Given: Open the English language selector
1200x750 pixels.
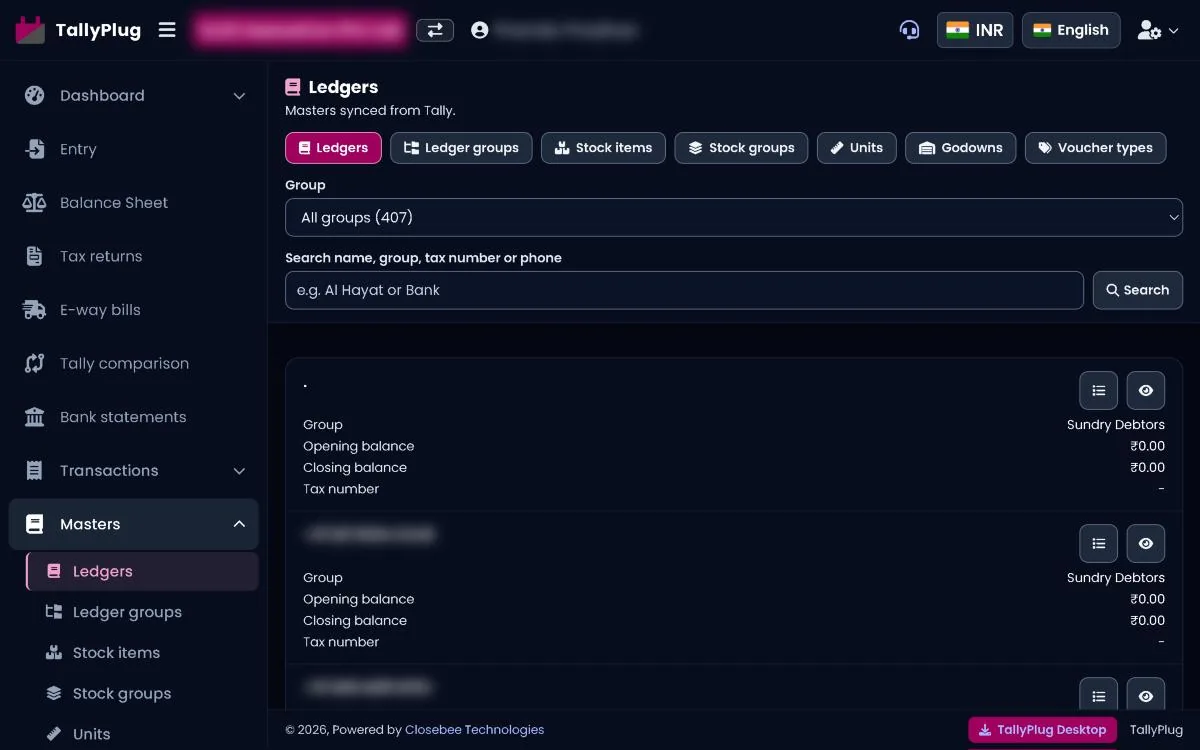Looking at the screenshot, I should pyautogui.click(x=1071, y=30).
